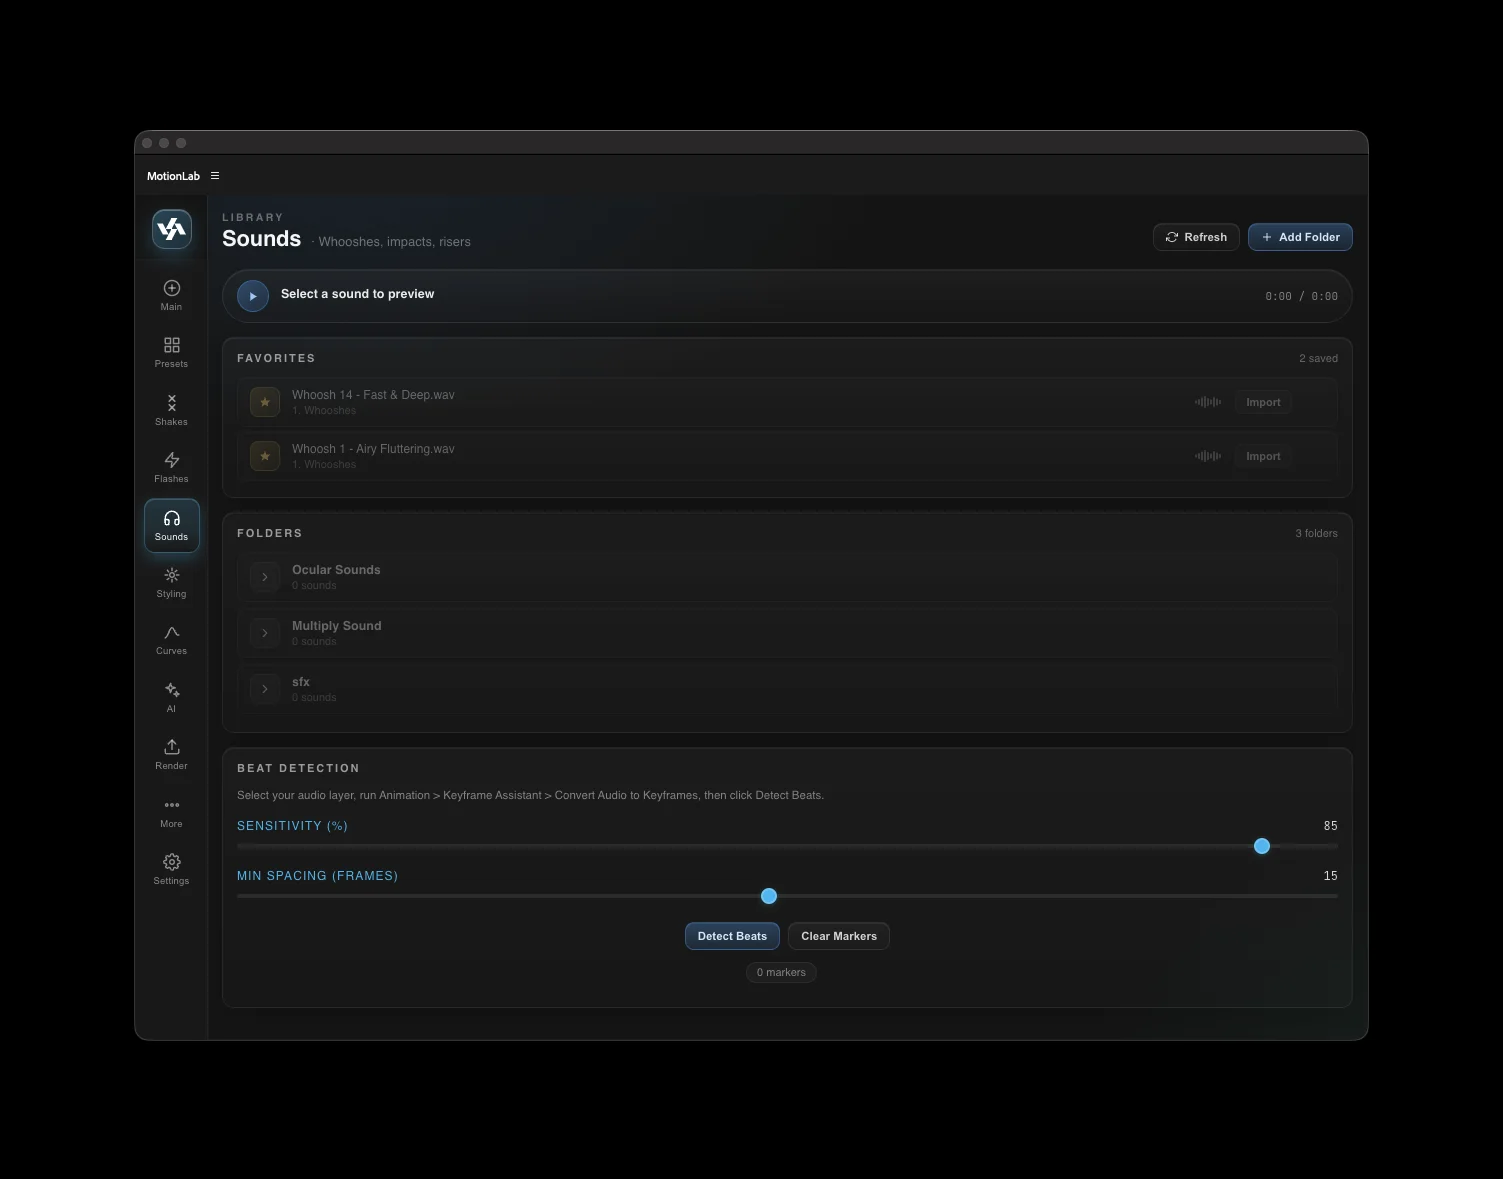Expand the Ocular Sounds folder
Image resolution: width=1503 pixels, height=1179 pixels.
[265, 577]
